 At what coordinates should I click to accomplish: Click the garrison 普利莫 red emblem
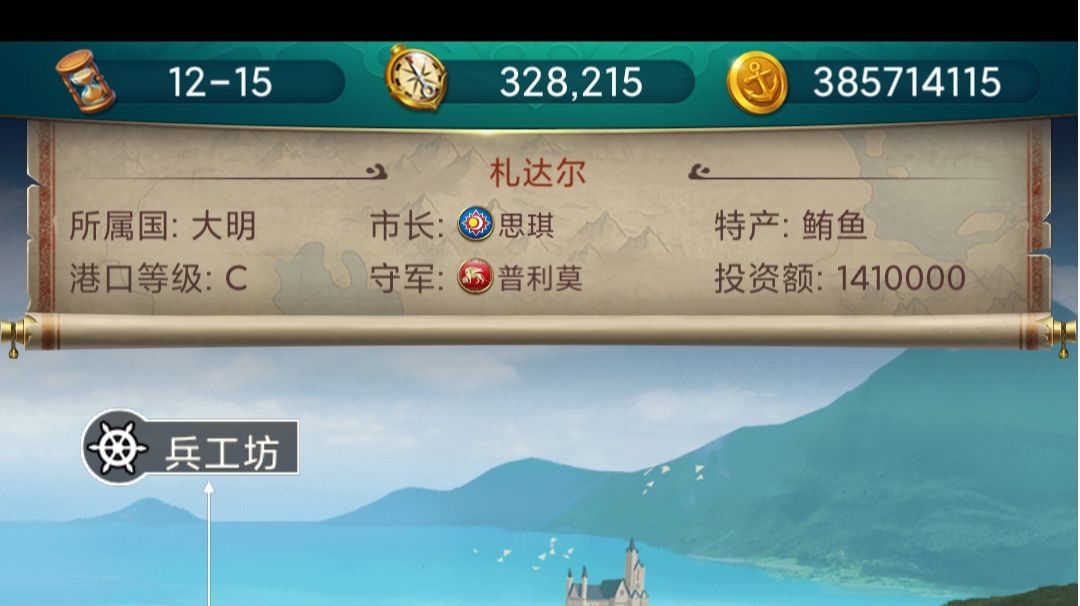[x=476, y=276]
